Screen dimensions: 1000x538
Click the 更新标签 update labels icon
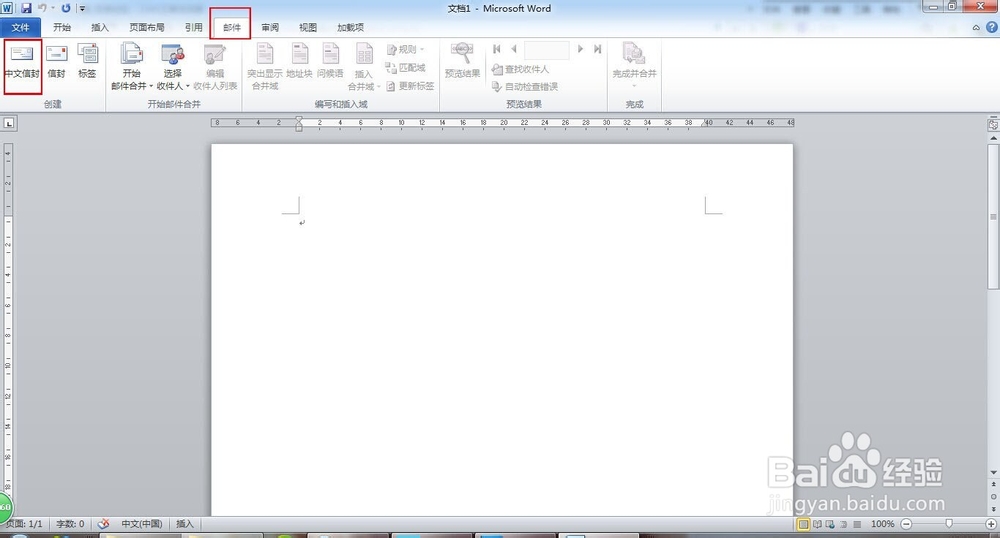tap(410, 85)
